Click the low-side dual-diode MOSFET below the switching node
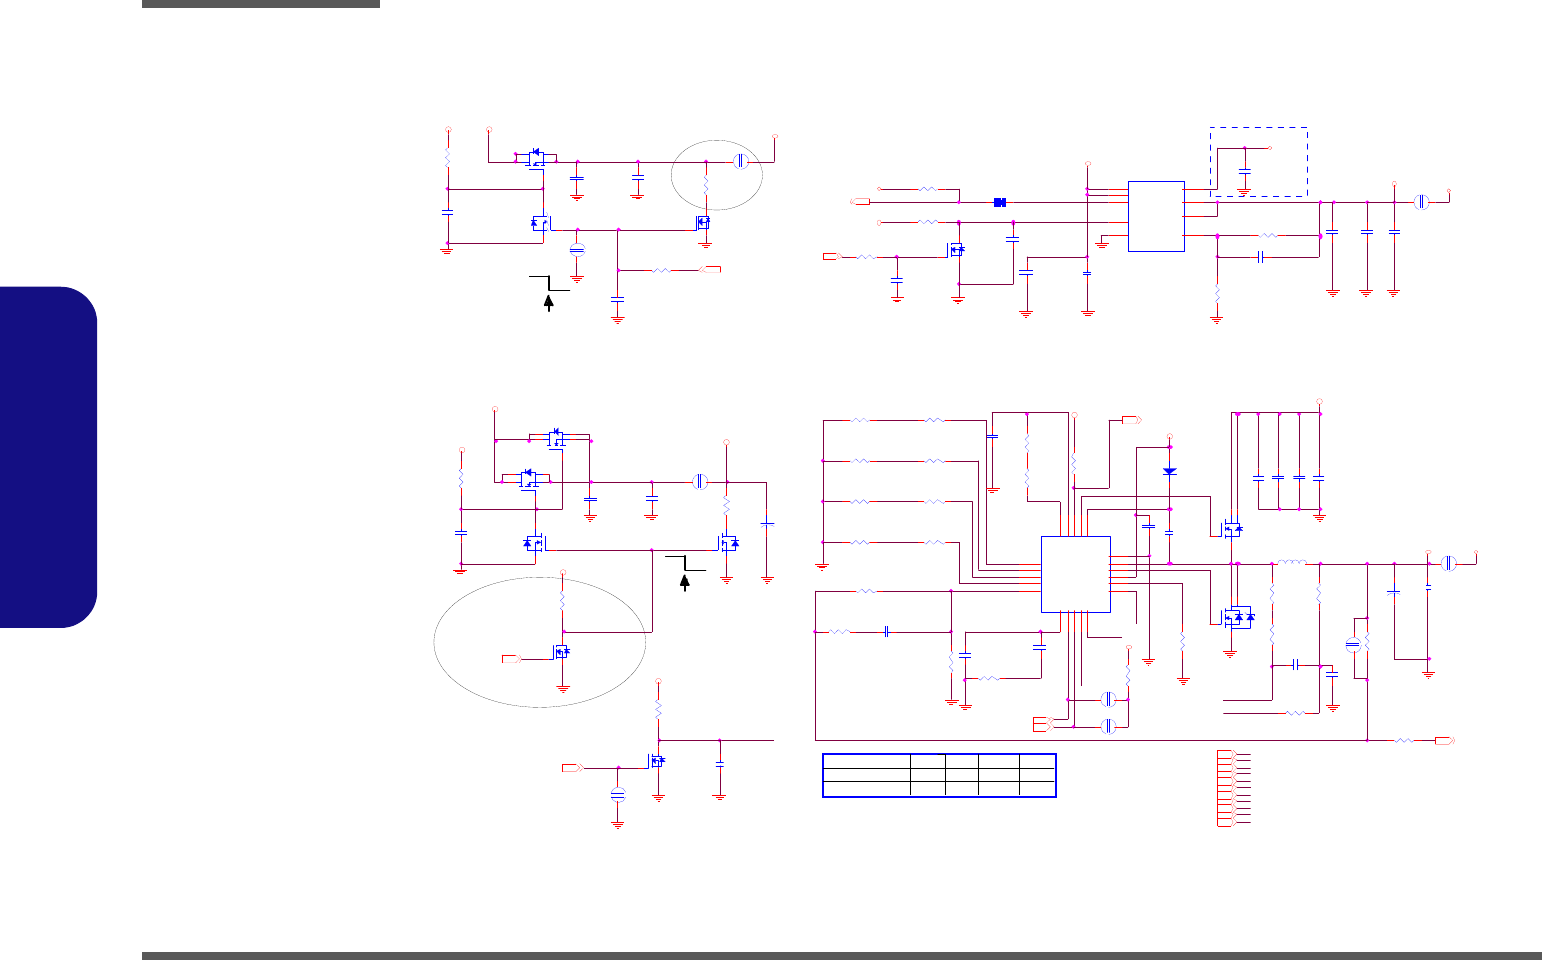1542x960 pixels. (1239, 617)
